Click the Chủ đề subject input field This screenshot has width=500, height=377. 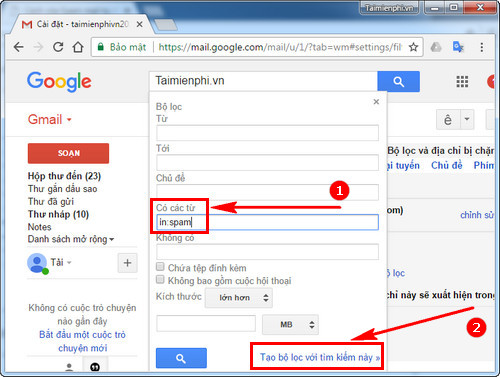click(x=267, y=192)
